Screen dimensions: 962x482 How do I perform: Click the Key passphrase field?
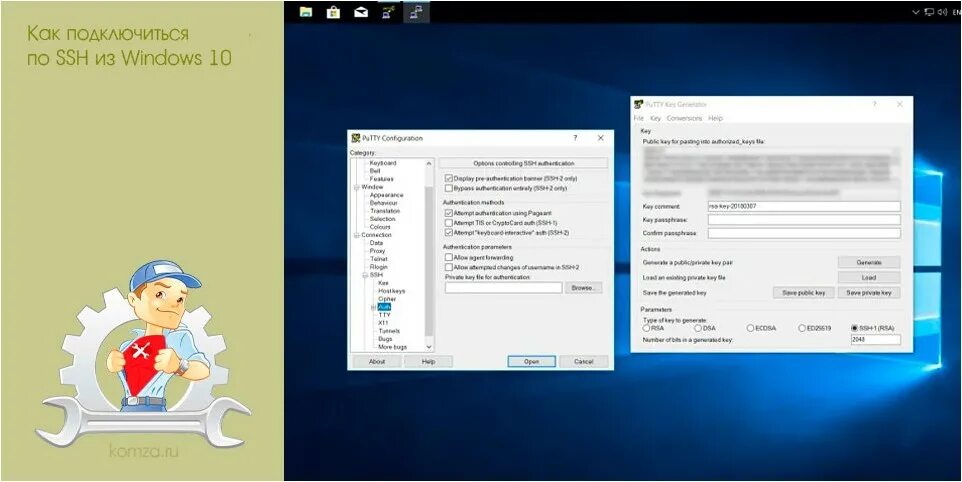(x=804, y=220)
